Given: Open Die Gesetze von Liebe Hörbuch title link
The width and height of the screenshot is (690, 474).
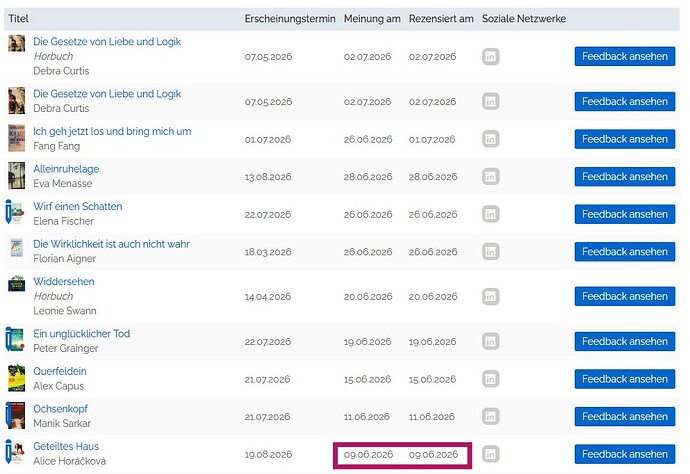Looking at the screenshot, I should click(107, 41).
